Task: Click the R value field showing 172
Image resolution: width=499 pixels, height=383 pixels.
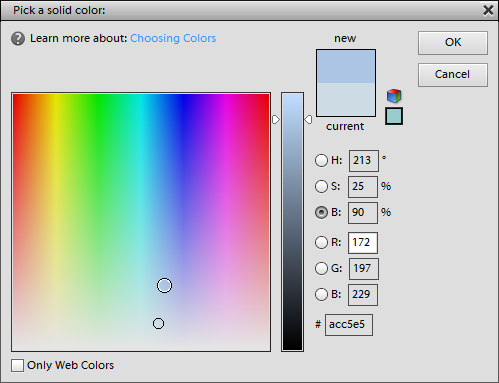Action: 363,243
